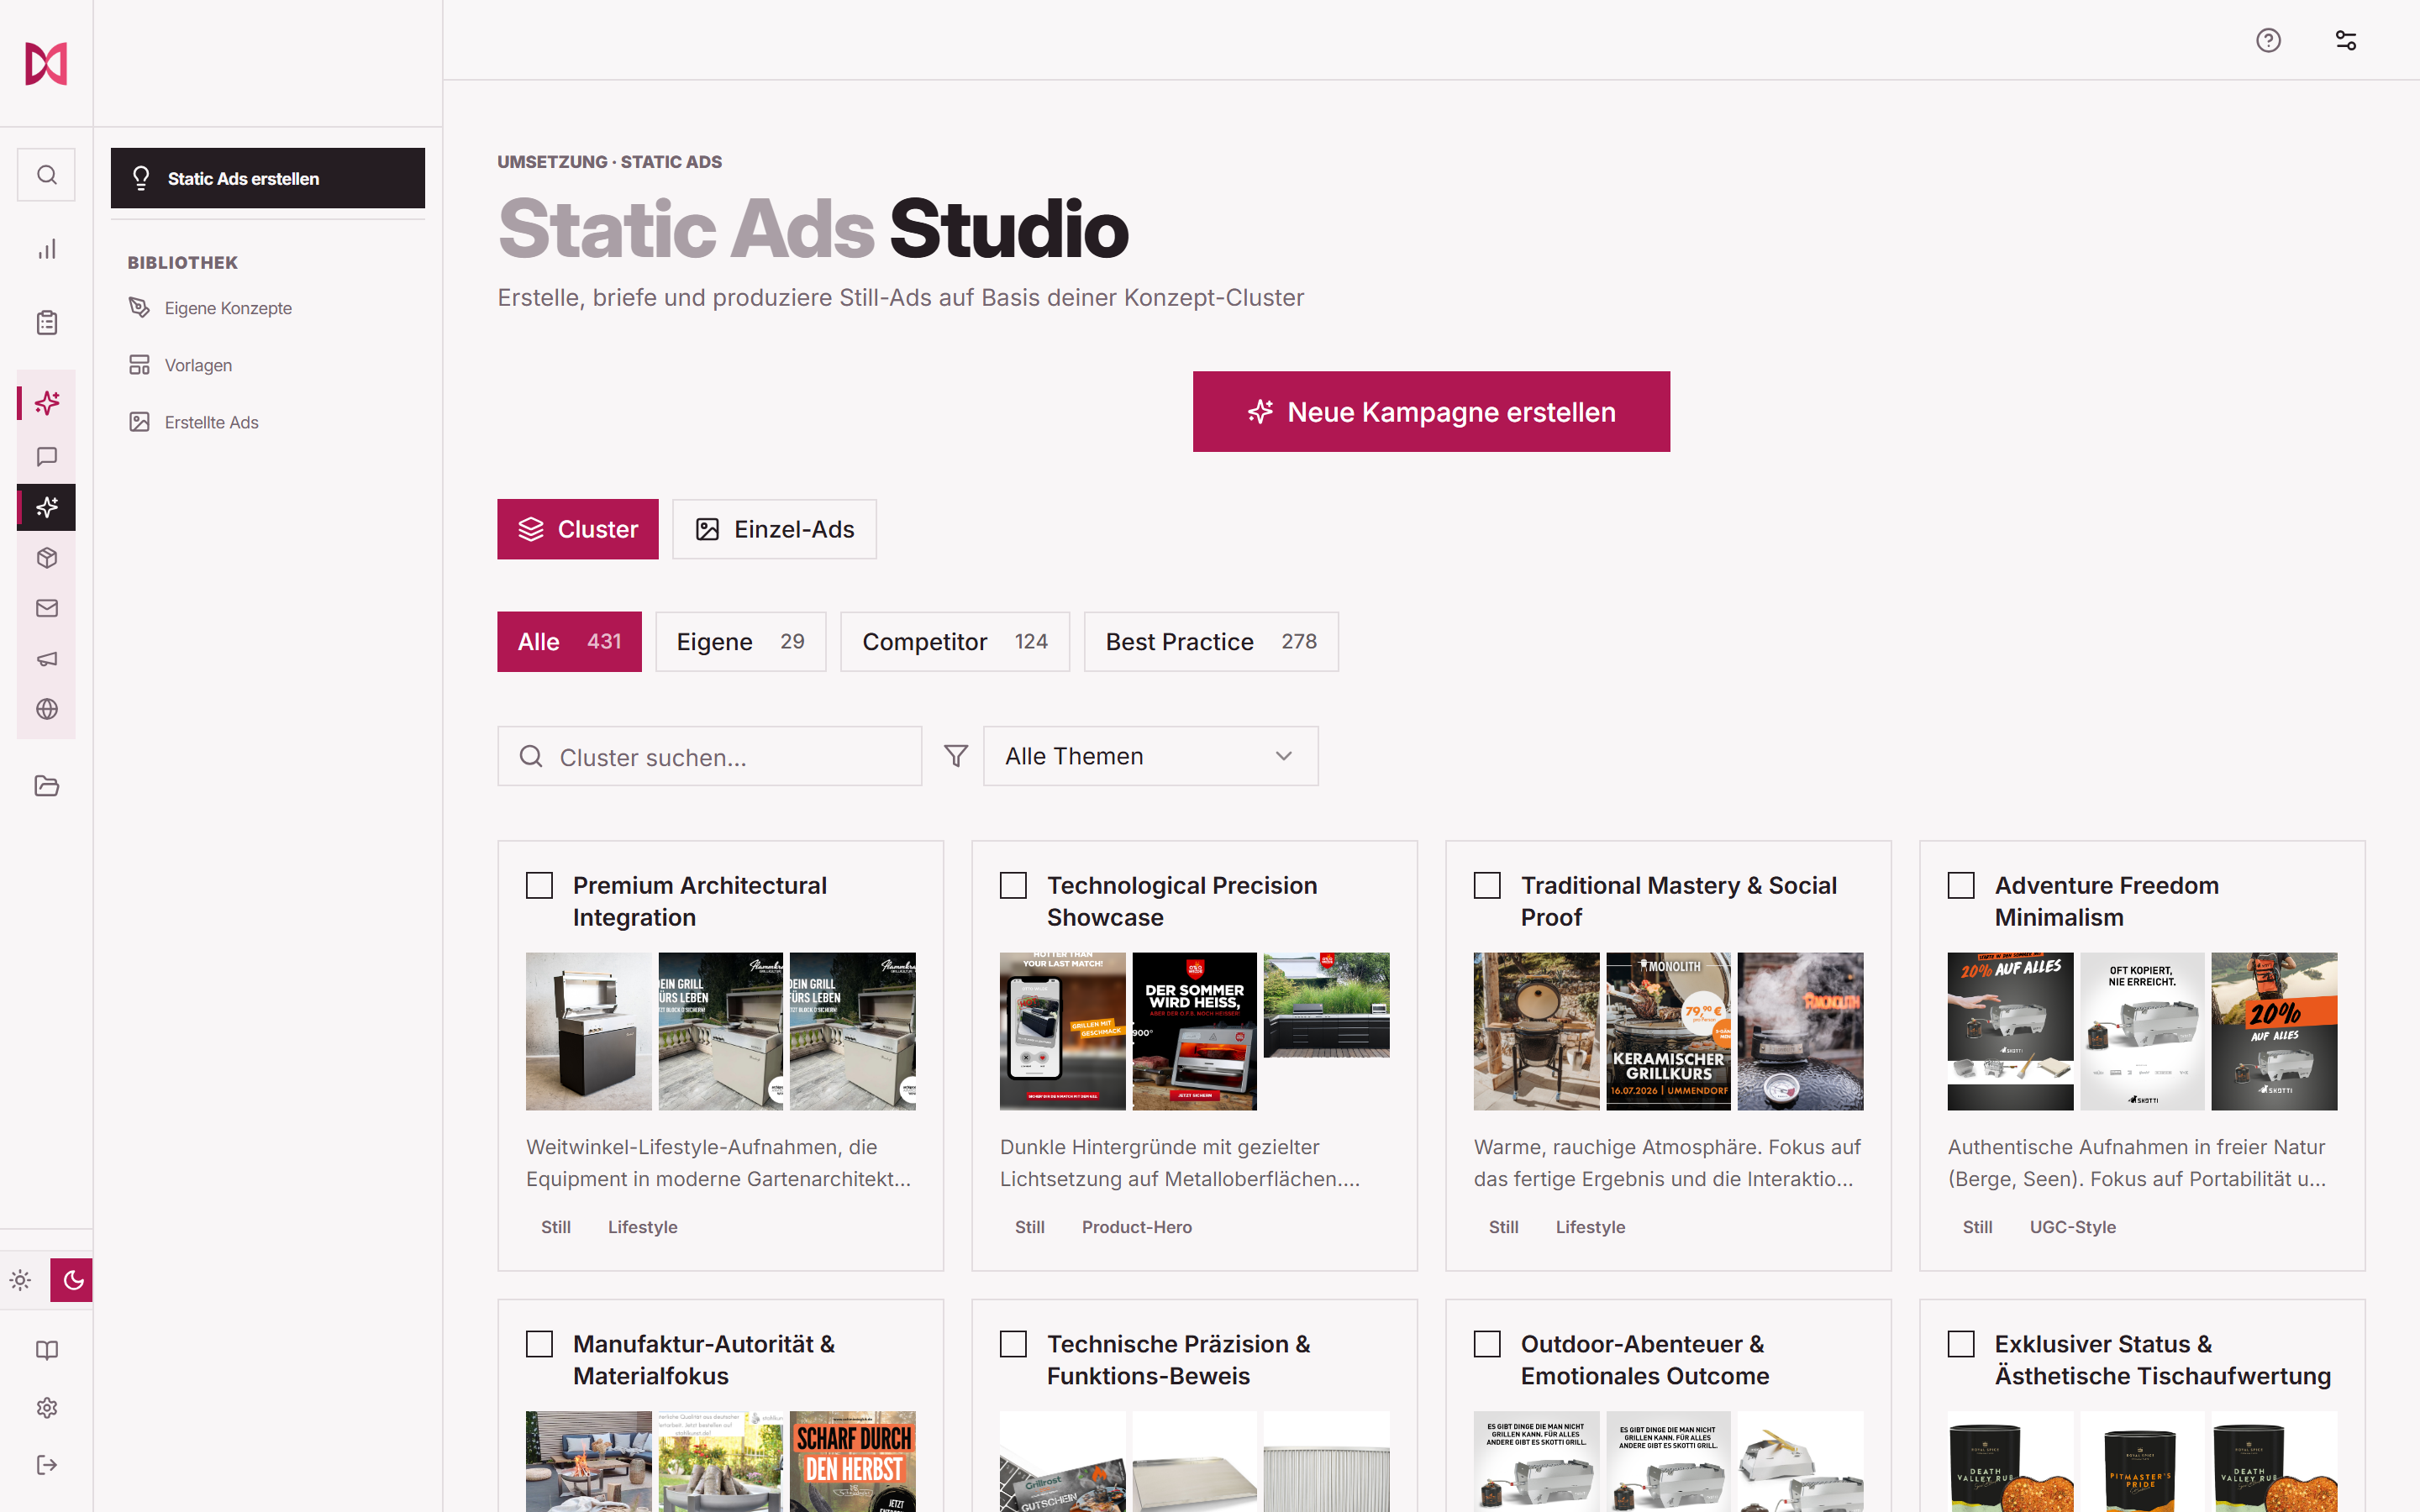Focus the Cluster suchen search field

[x=710, y=756]
